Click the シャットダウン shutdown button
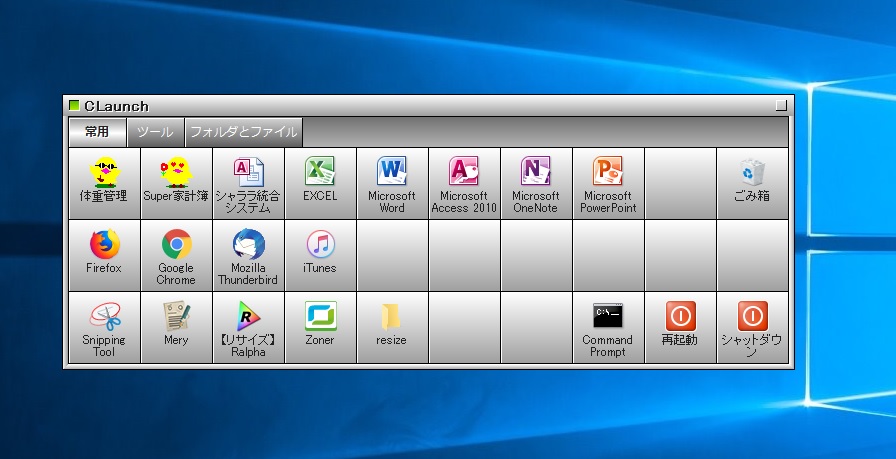 [752, 326]
